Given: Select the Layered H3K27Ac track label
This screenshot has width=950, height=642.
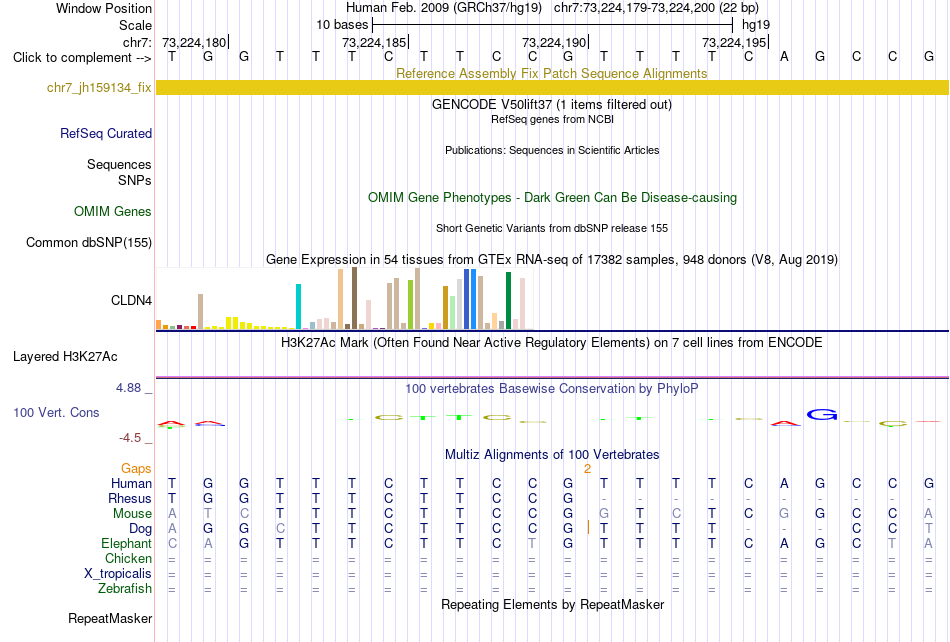Looking at the screenshot, I should [65, 357].
